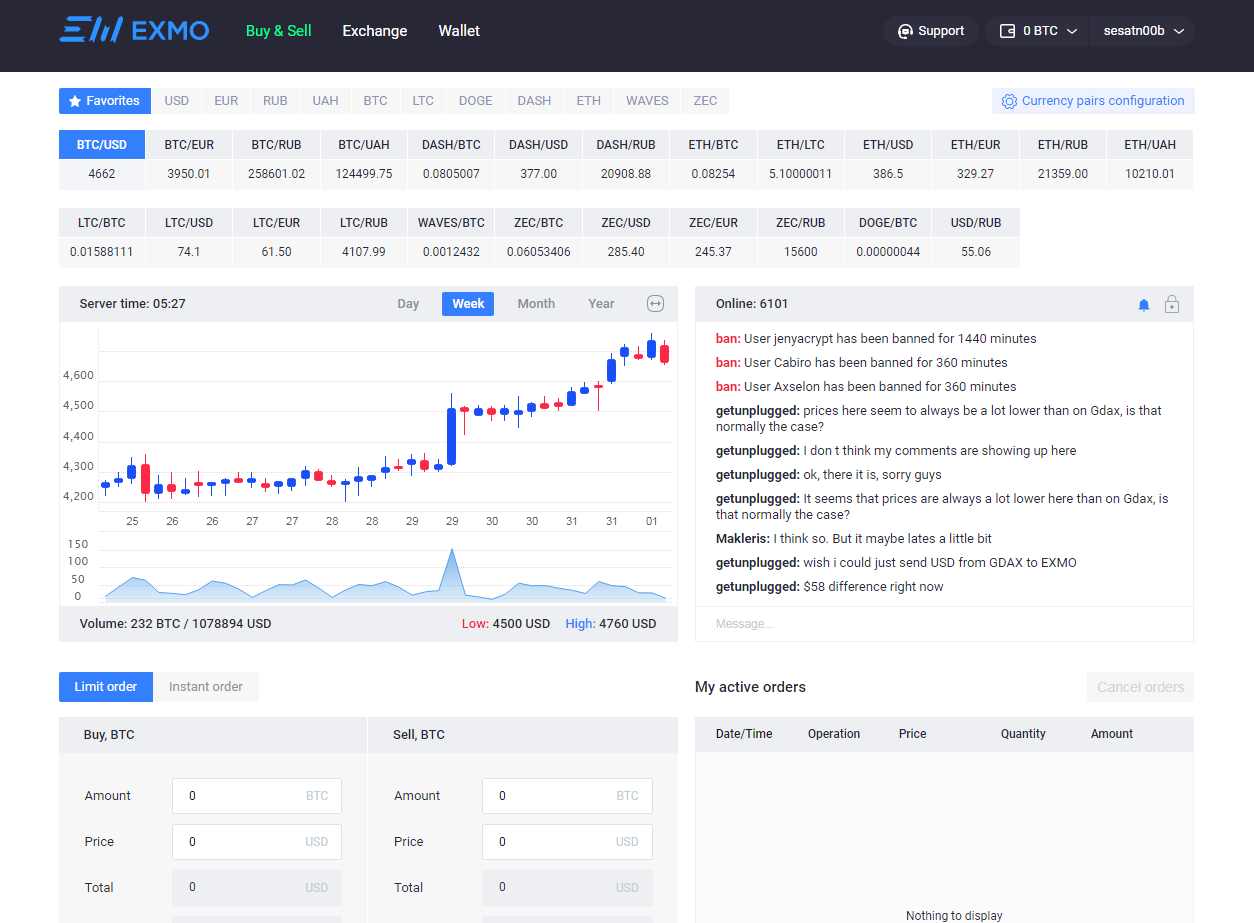This screenshot has height=923, width=1254.
Task: Switch chart to Day view
Action: click(x=408, y=304)
